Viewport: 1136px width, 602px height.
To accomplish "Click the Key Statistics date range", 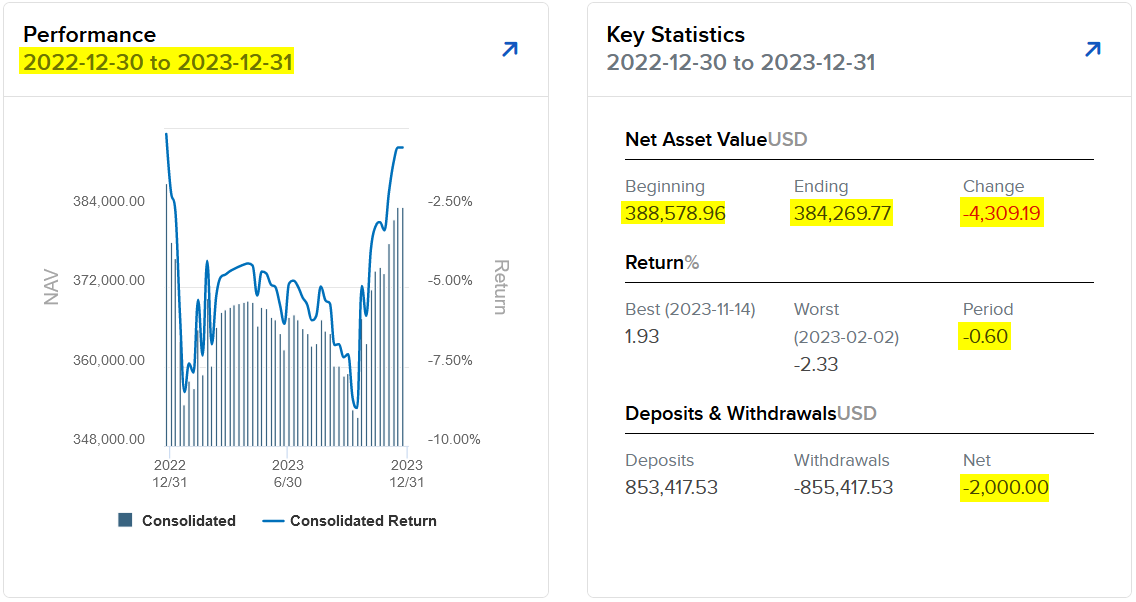I will [741, 63].
